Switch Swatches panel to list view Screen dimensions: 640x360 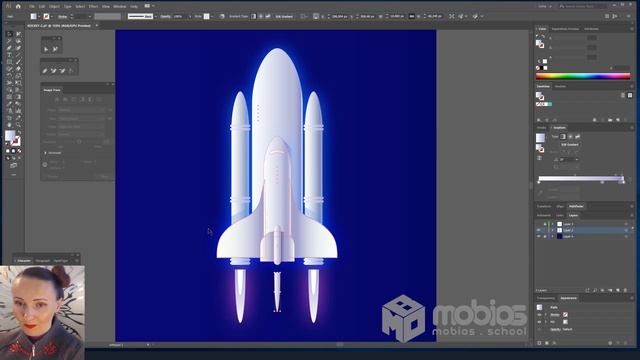[623, 95]
